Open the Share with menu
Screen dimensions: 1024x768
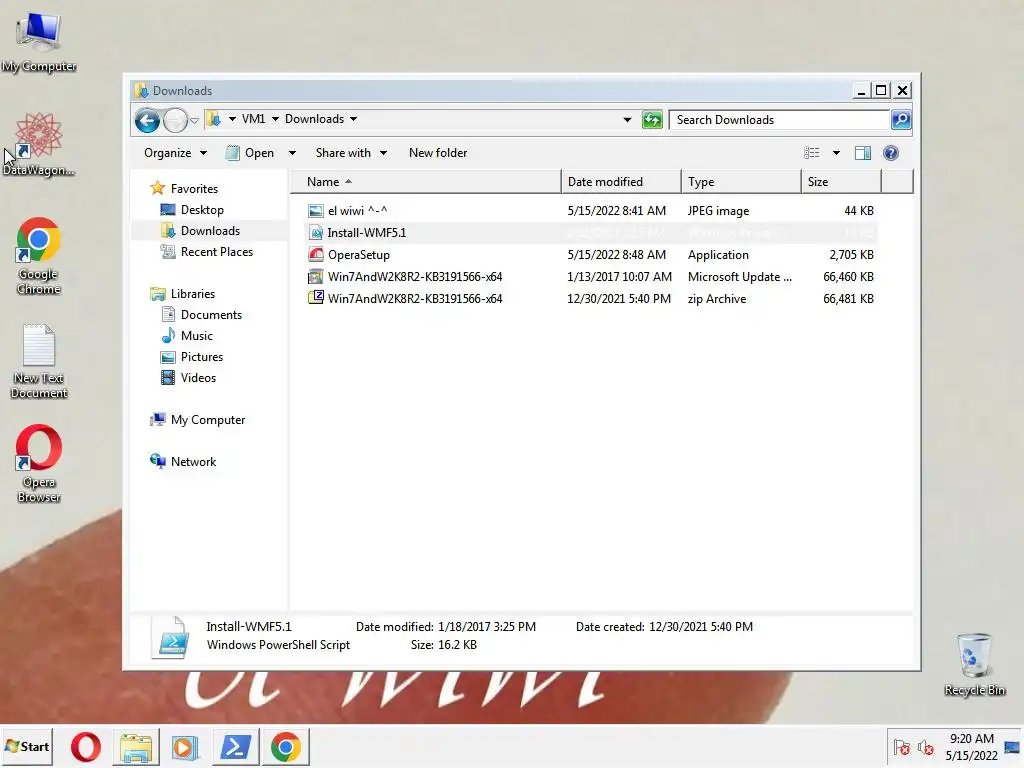[x=351, y=153]
